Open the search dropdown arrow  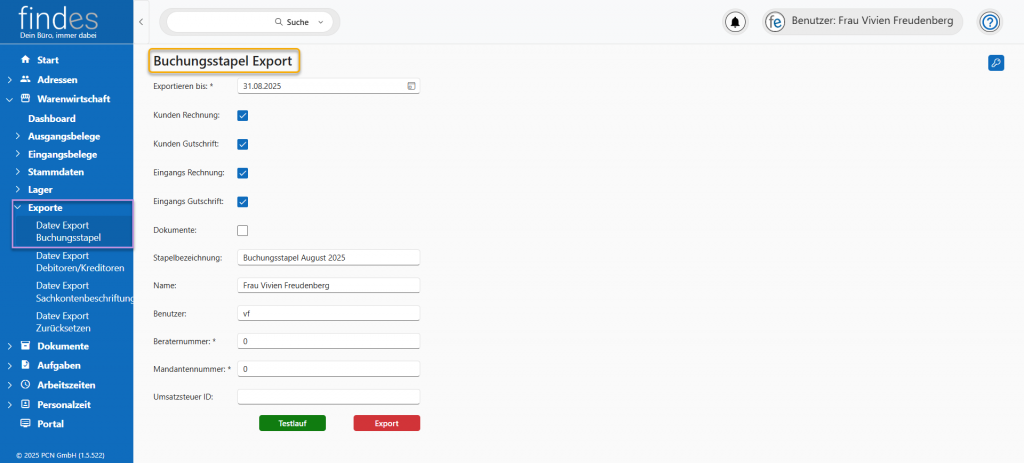pyautogui.click(x=320, y=22)
